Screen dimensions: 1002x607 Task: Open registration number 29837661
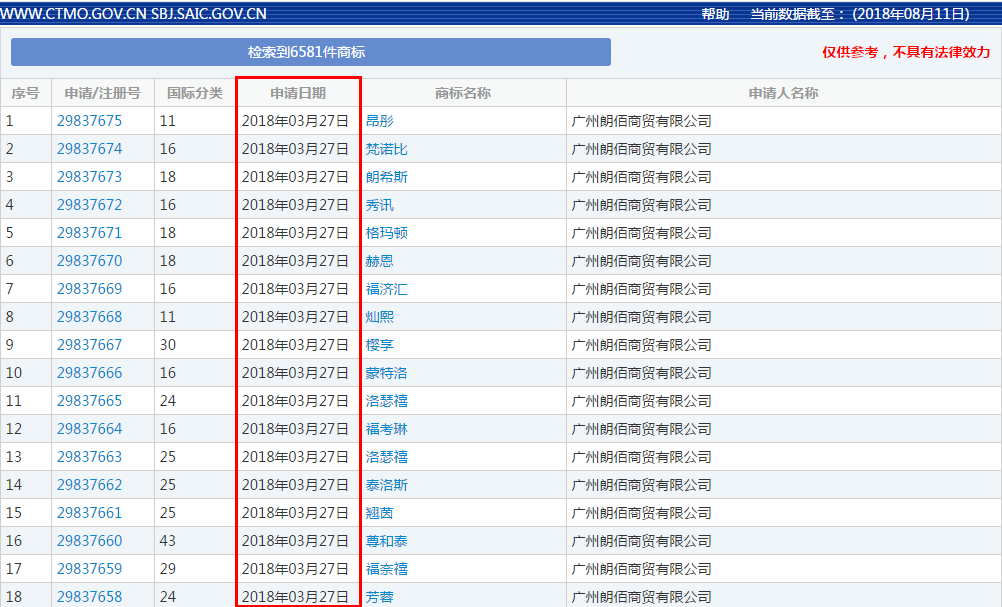coord(89,513)
